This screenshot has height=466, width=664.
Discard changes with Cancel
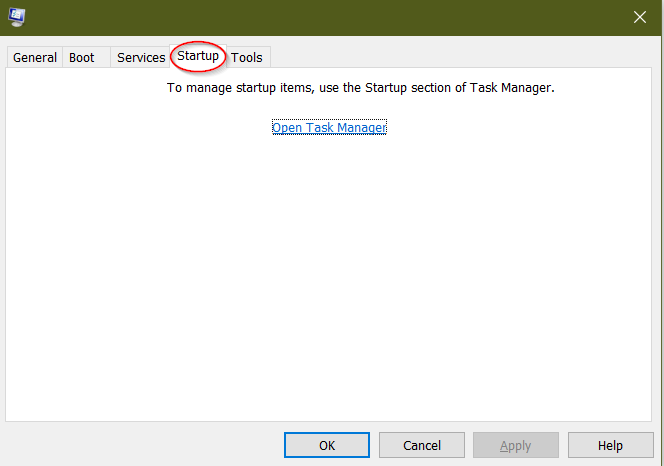(x=422, y=445)
